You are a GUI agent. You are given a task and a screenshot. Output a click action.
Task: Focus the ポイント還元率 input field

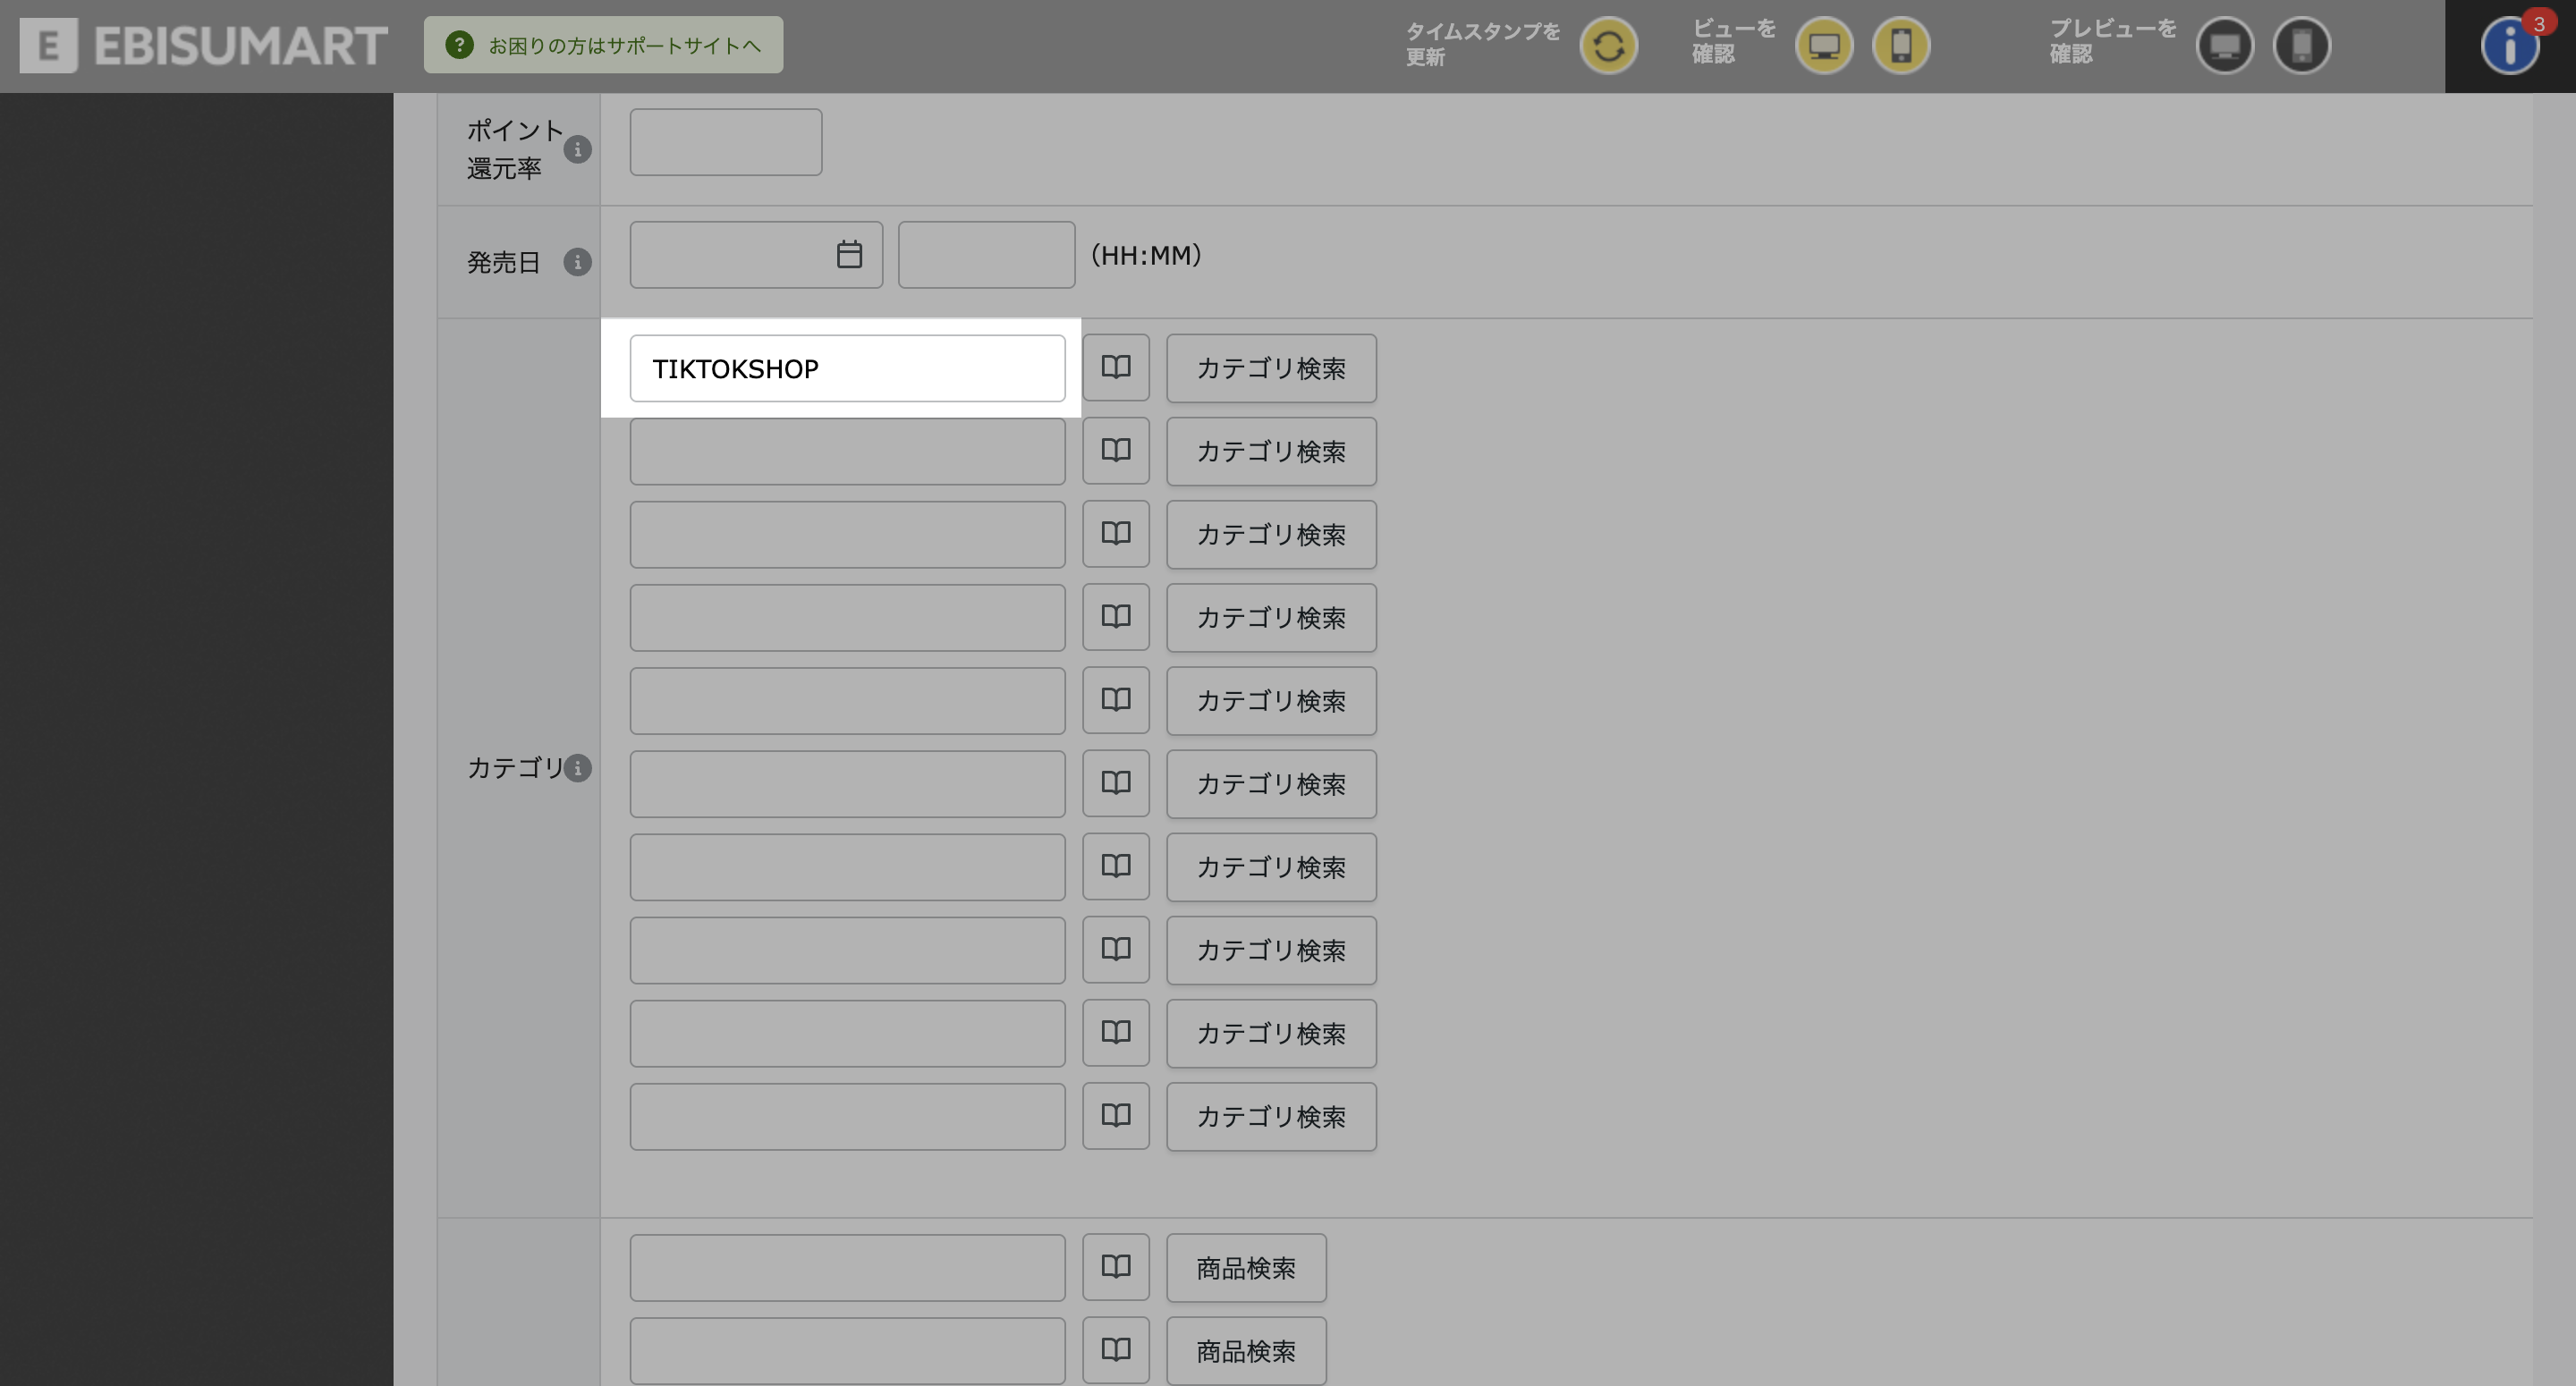726,142
